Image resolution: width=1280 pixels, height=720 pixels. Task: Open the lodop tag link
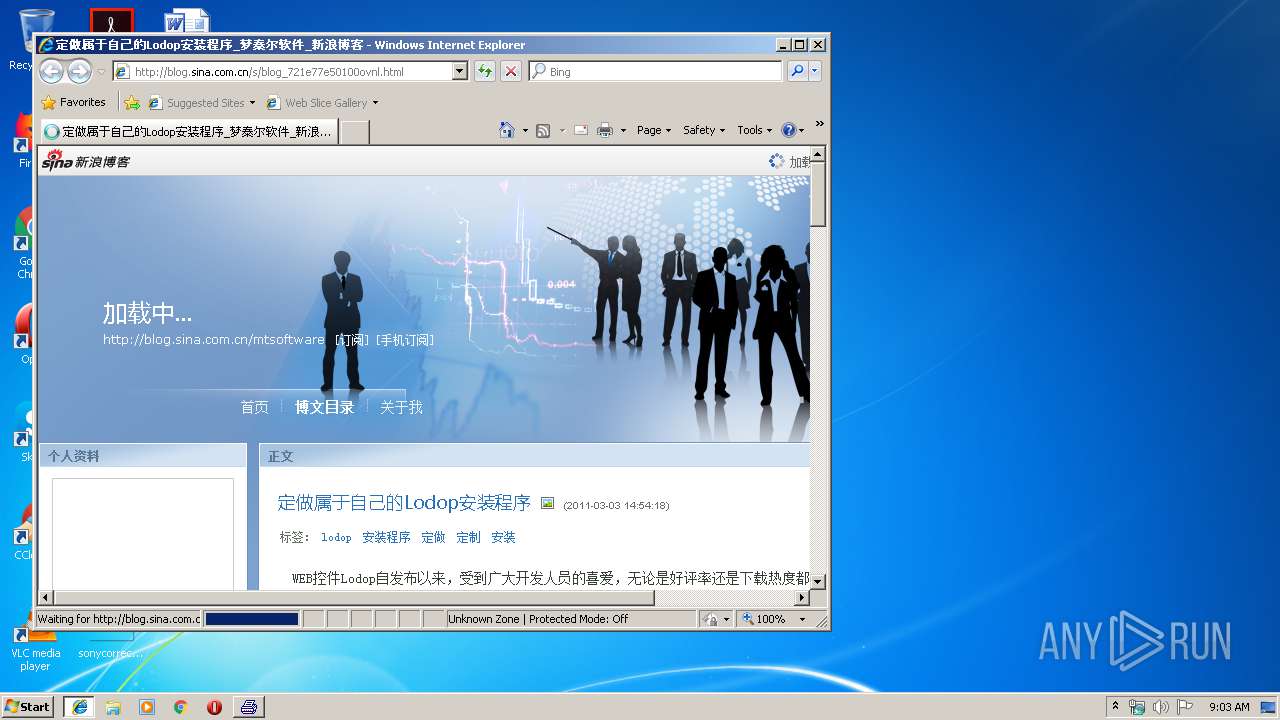point(336,537)
